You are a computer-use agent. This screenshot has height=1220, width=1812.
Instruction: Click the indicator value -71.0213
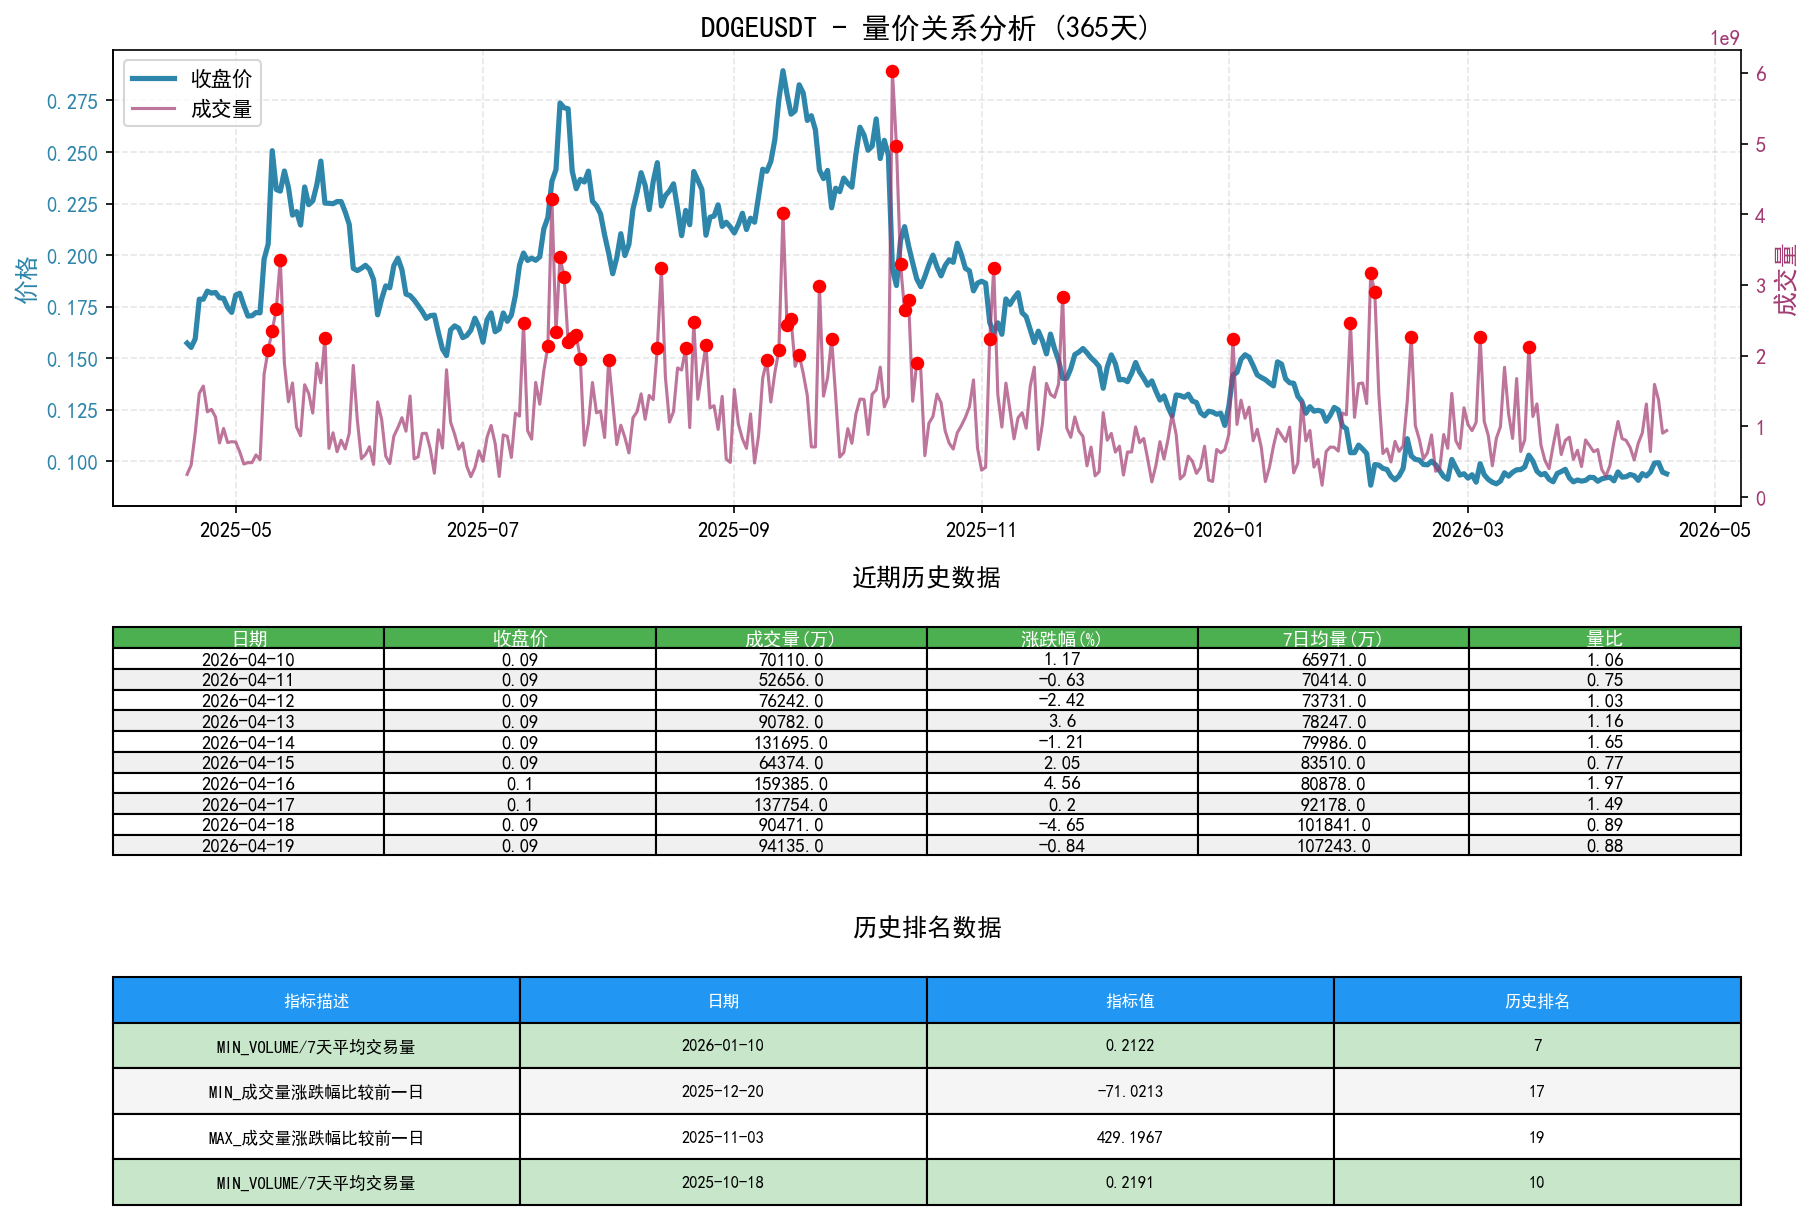point(1130,1092)
